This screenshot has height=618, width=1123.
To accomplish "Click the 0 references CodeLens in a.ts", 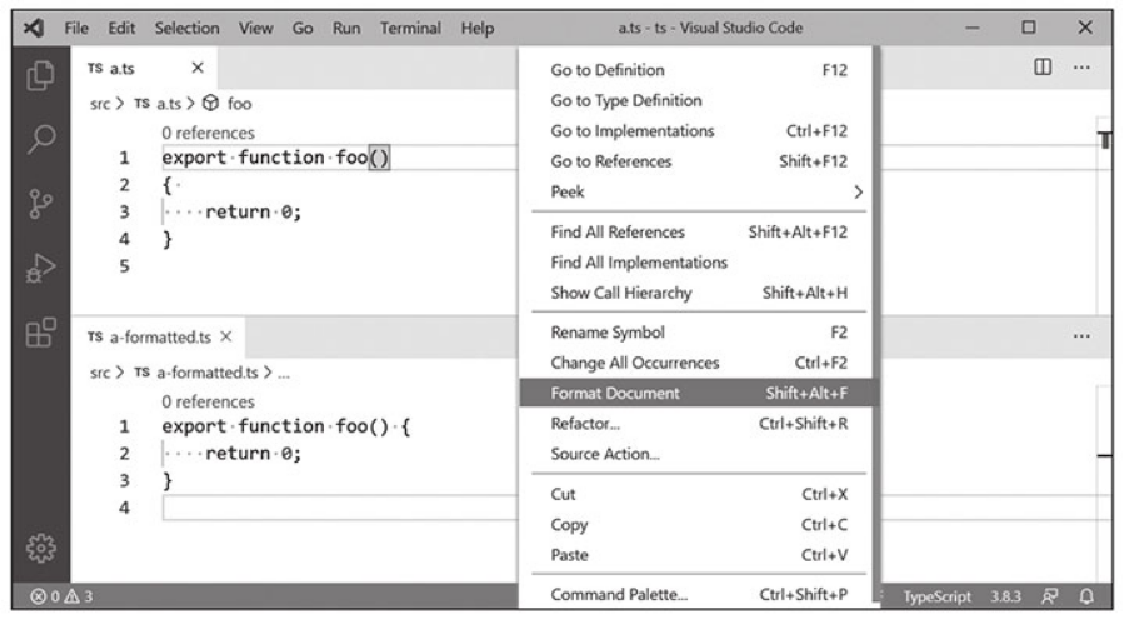I will tap(208, 133).
